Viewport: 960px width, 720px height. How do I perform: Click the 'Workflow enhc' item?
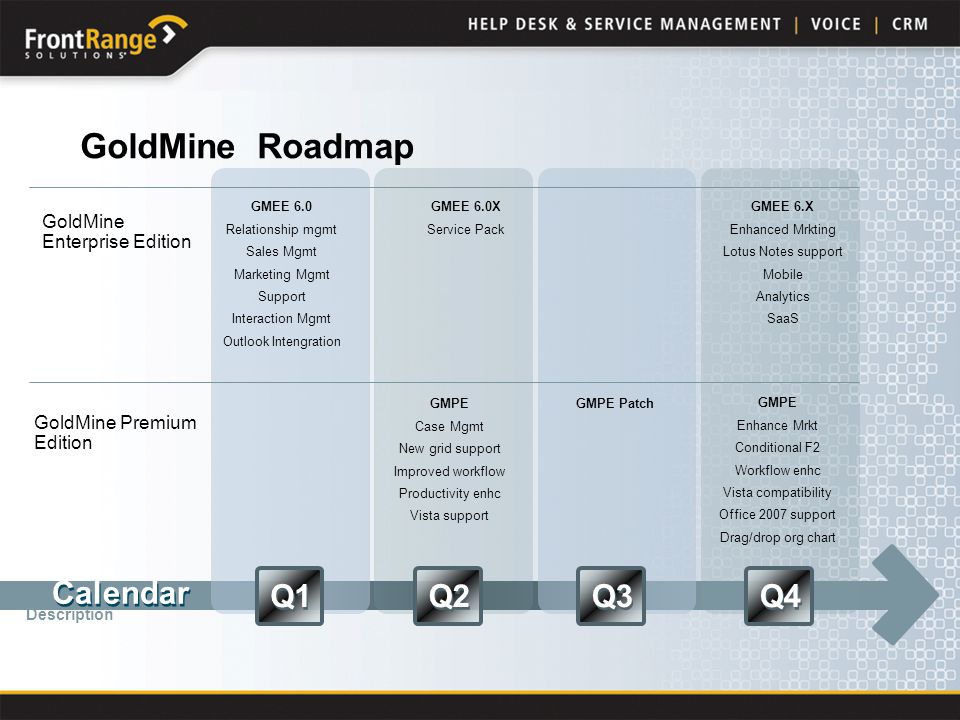[x=778, y=470]
